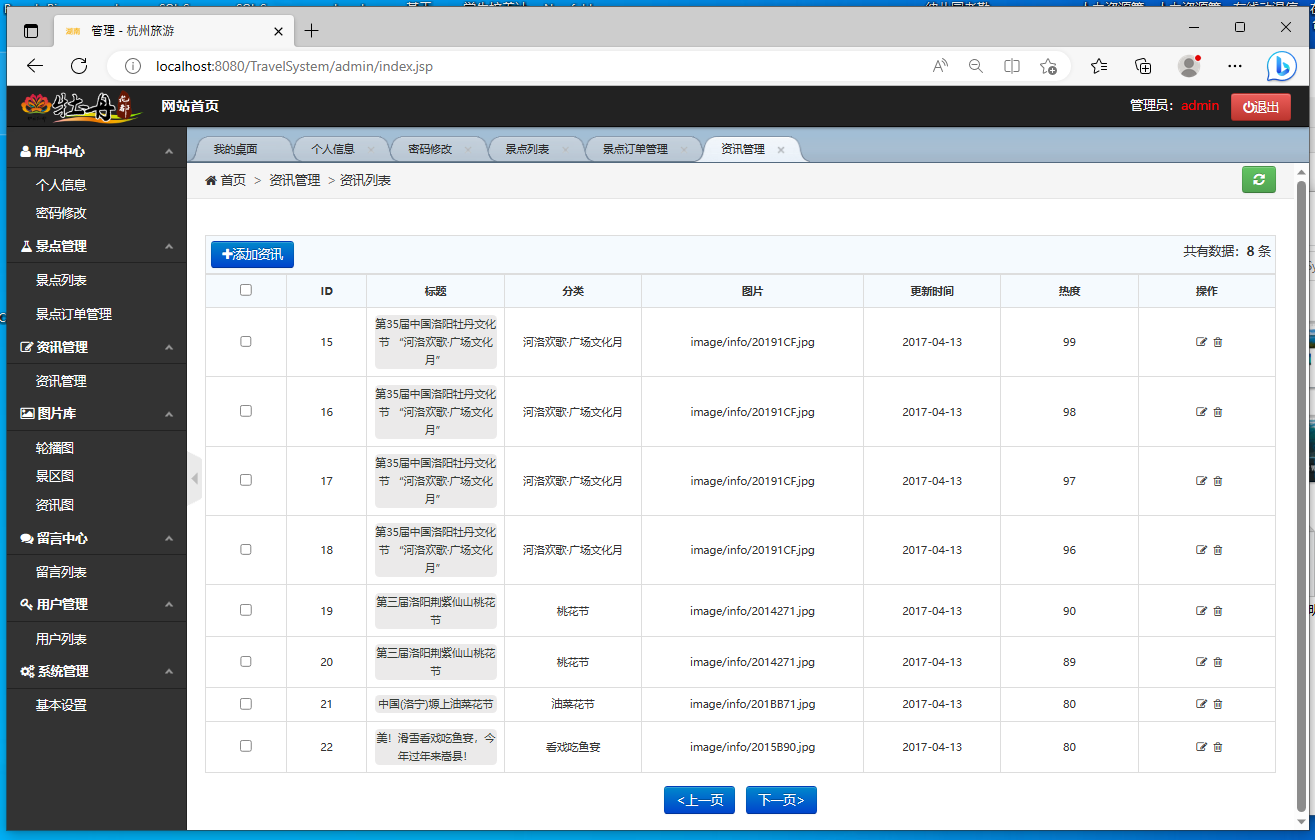Close the 资讯管理 tab
The height and width of the screenshot is (840, 1315).
[781, 150]
